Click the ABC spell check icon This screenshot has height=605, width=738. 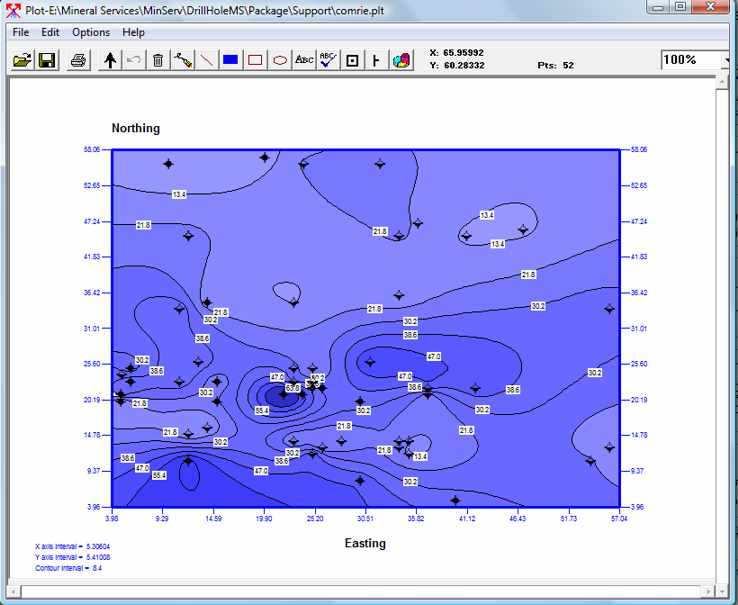coord(328,60)
